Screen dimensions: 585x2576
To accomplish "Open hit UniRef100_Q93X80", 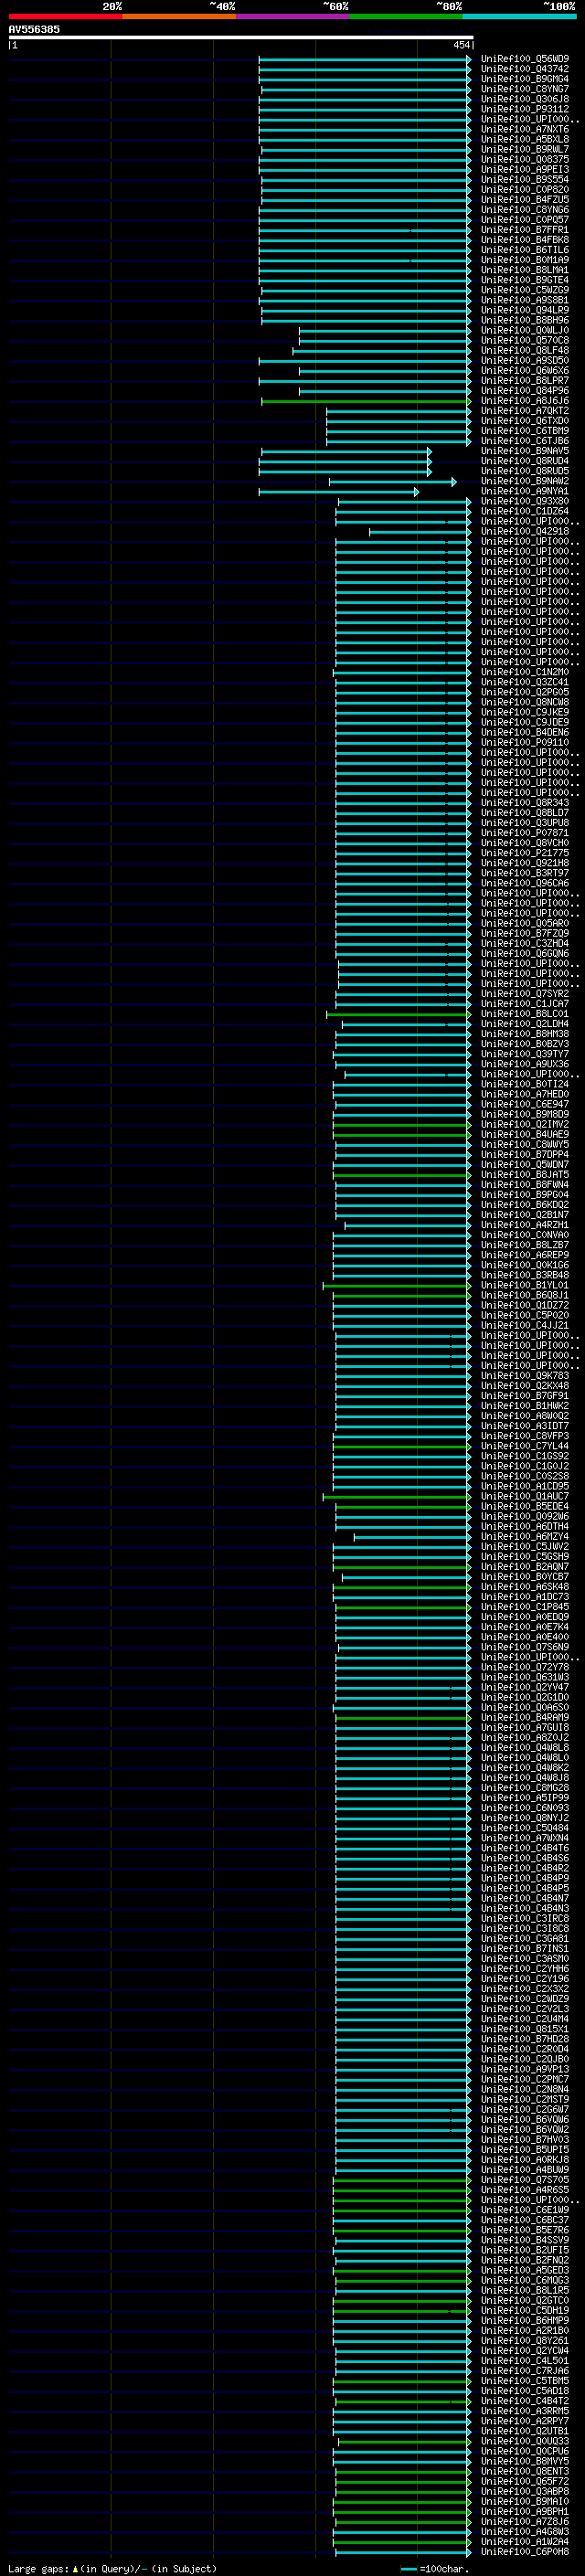I will click(x=525, y=501).
